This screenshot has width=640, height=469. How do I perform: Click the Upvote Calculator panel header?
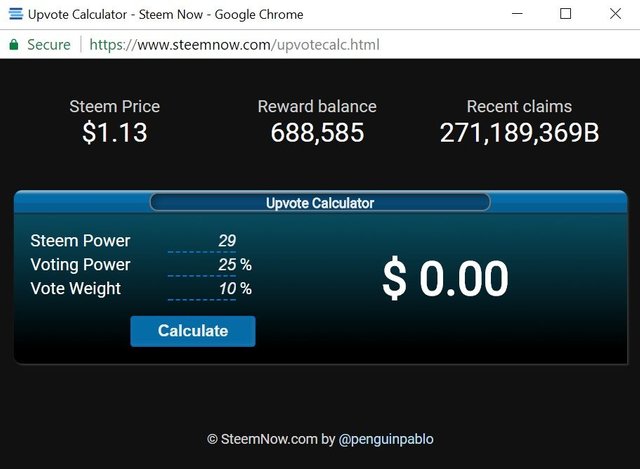(x=320, y=203)
